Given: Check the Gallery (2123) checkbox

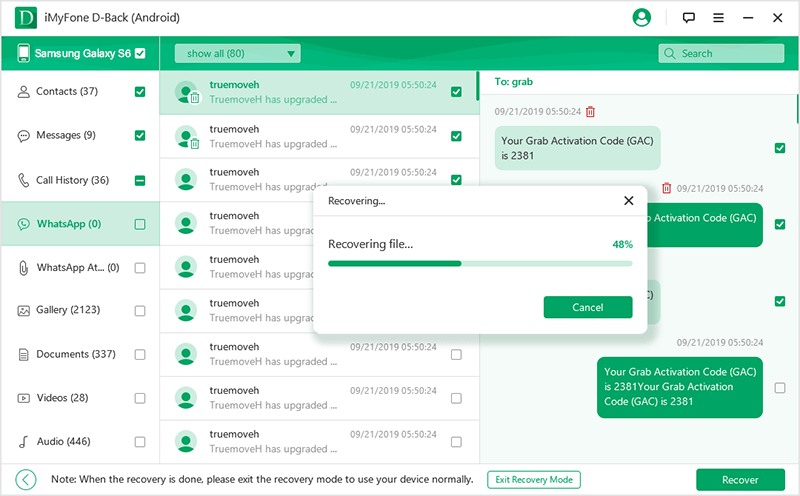Looking at the screenshot, I should (x=140, y=311).
